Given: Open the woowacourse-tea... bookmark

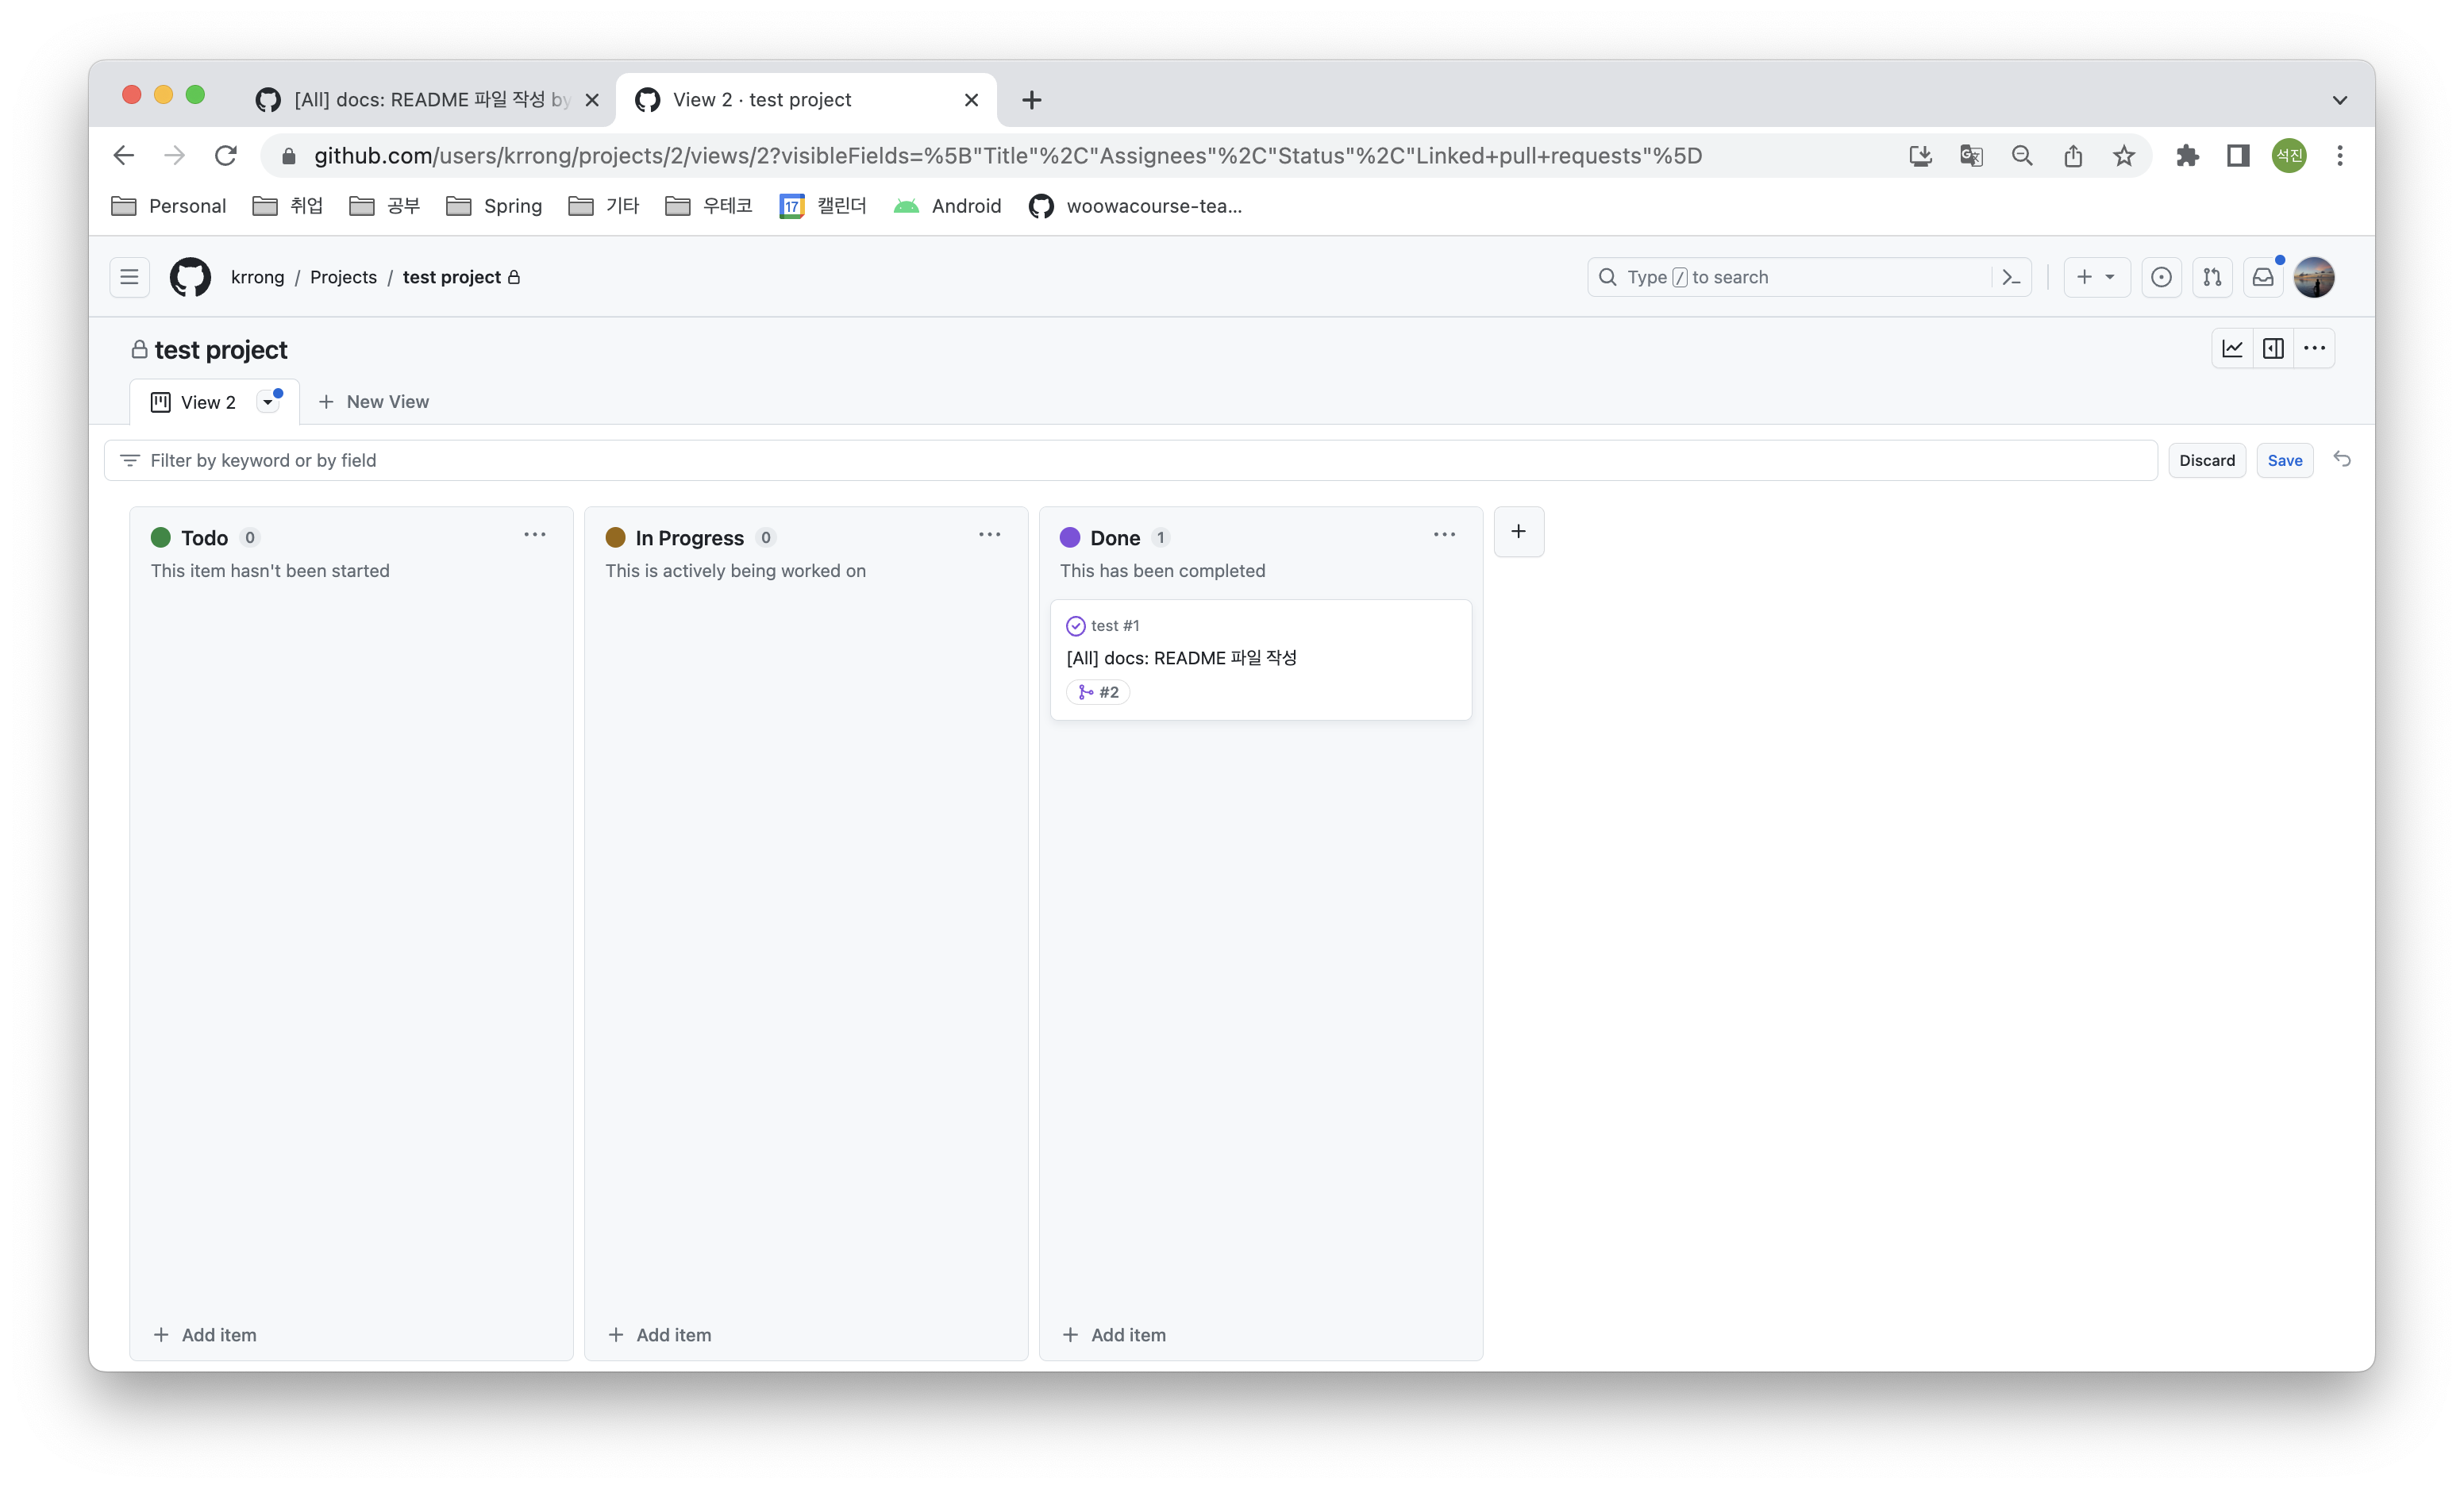Looking at the screenshot, I should [1135, 206].
